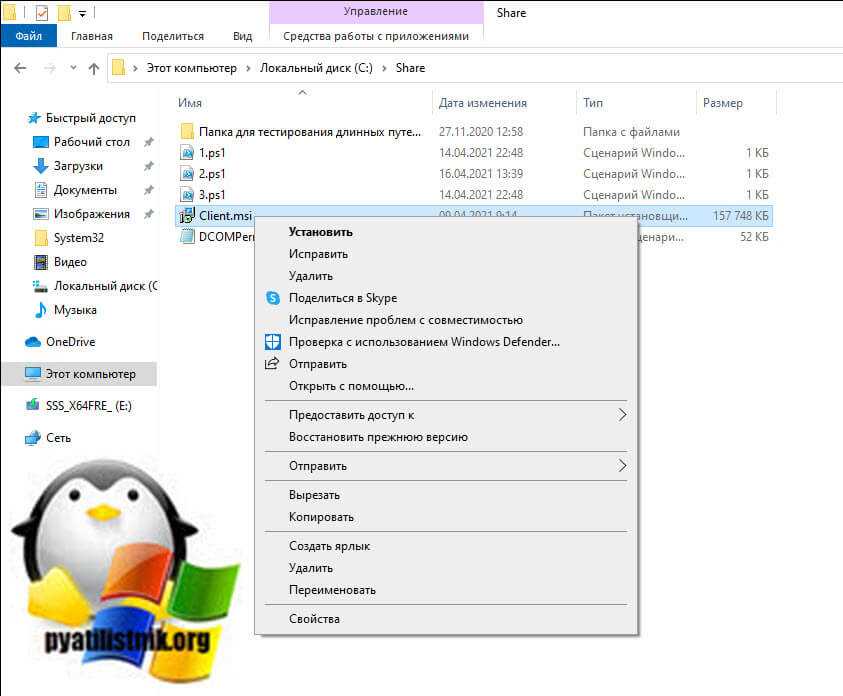
Task: Click the Музыка music note icon
Action: (x=41, y=310)
